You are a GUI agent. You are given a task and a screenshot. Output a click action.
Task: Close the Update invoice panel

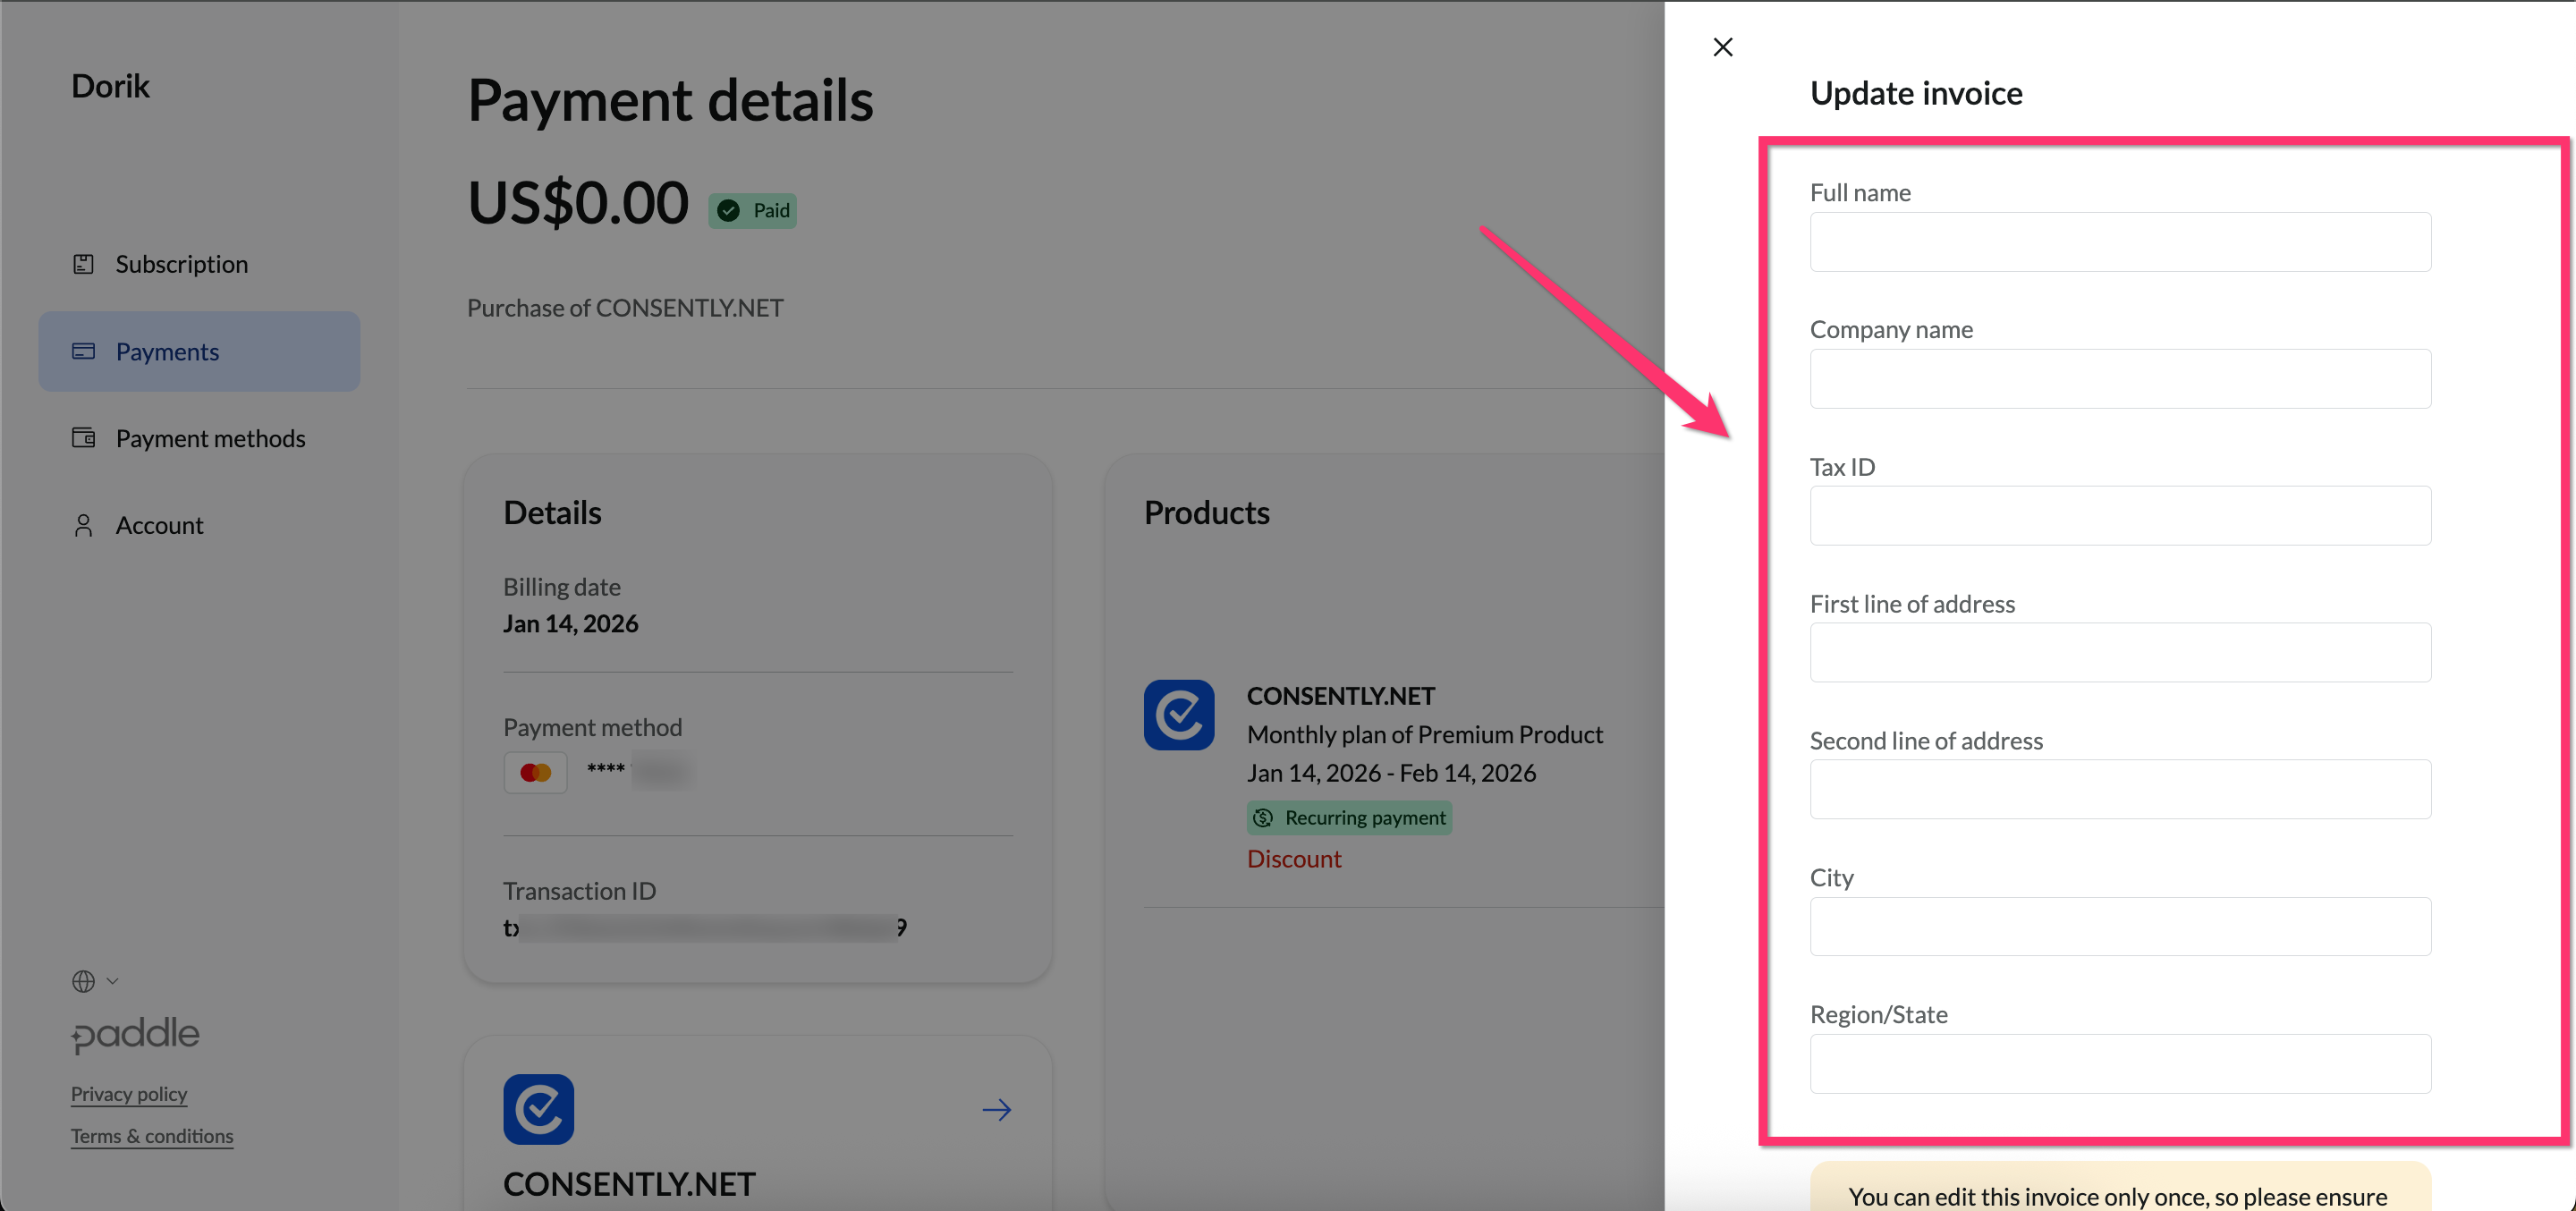[x=1722, y=47]
